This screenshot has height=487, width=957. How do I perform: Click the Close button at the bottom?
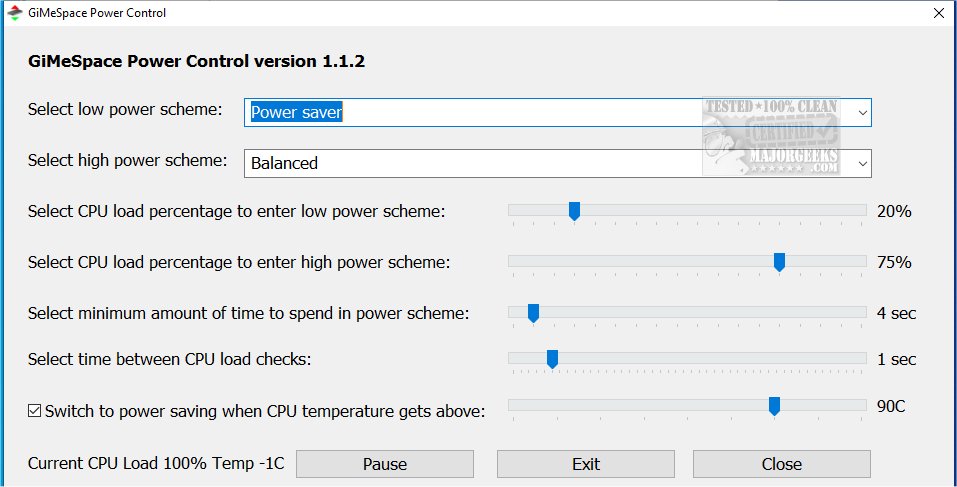pyautogui.click(x=781, y=464)
